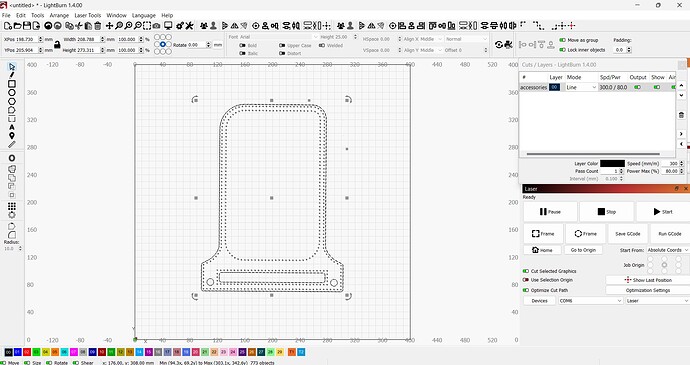Toggle Output switch for accessories layer
Screen dimensions: 690x365
(637, 87)
